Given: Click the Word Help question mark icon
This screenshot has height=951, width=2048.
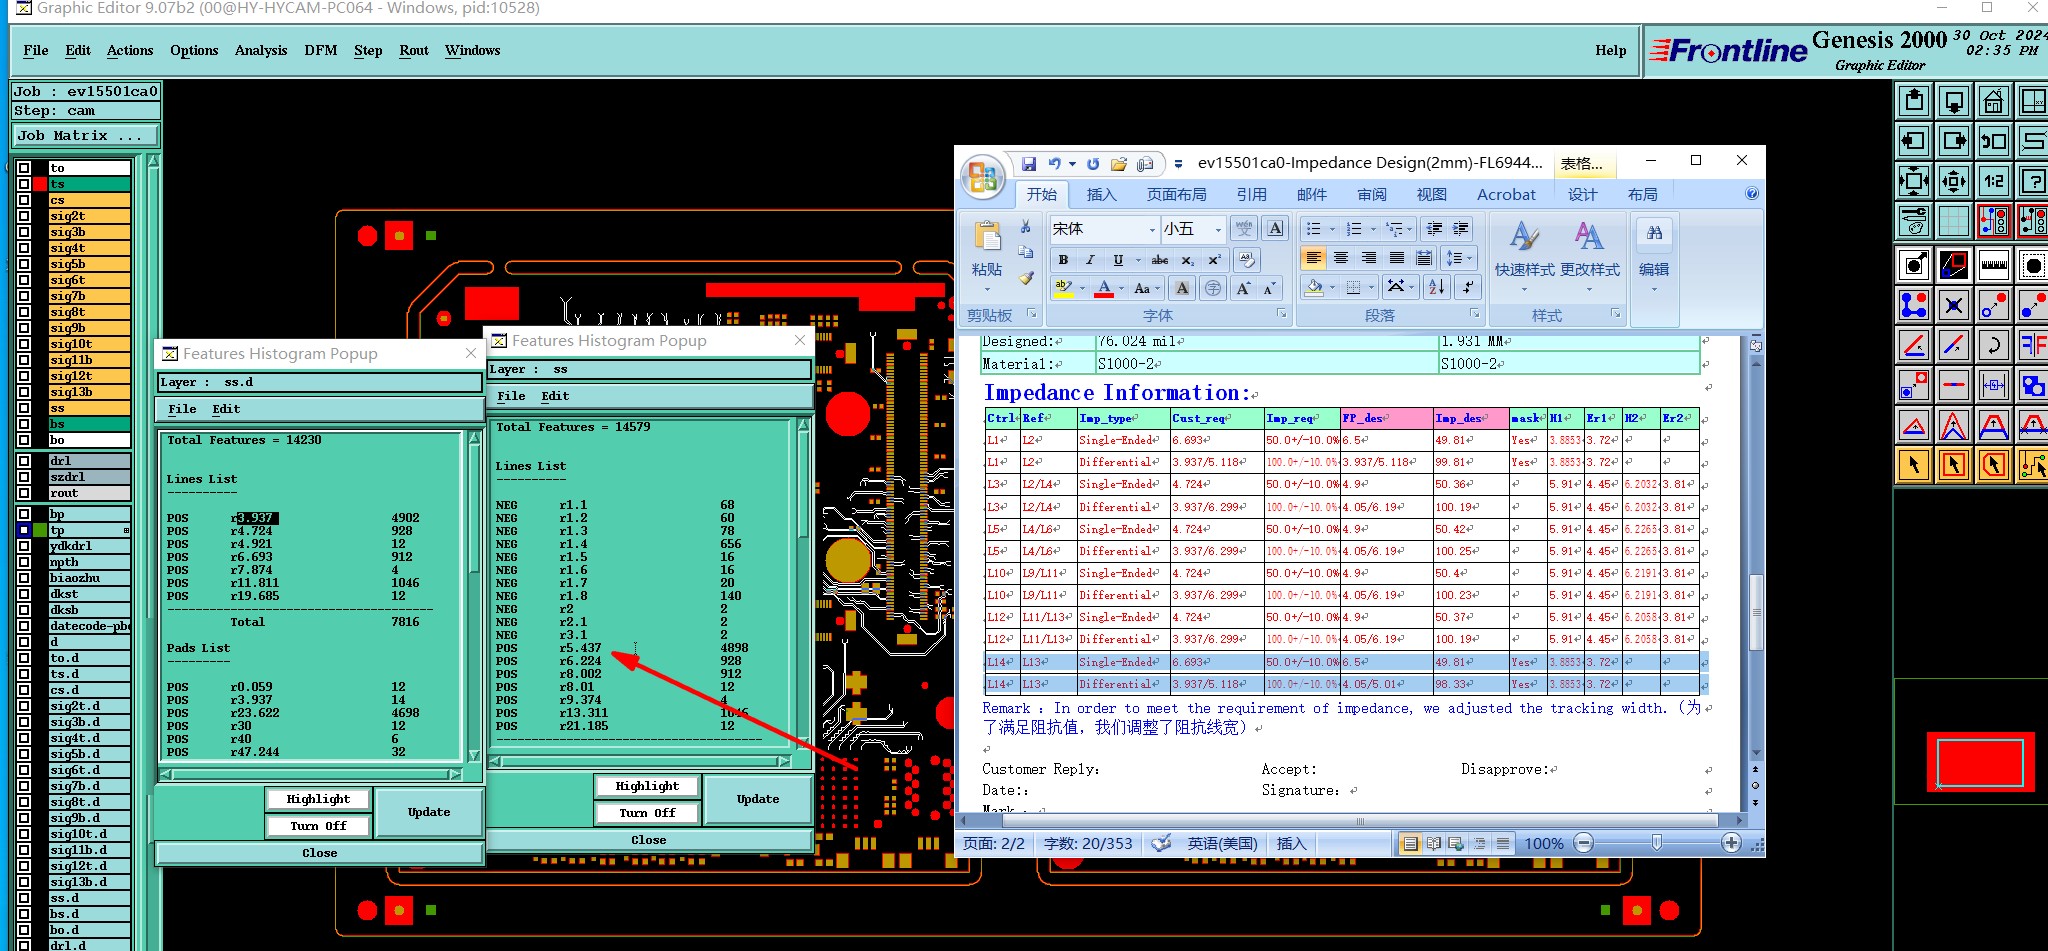Looking at the screenshot, I should tap(1752, 194).
